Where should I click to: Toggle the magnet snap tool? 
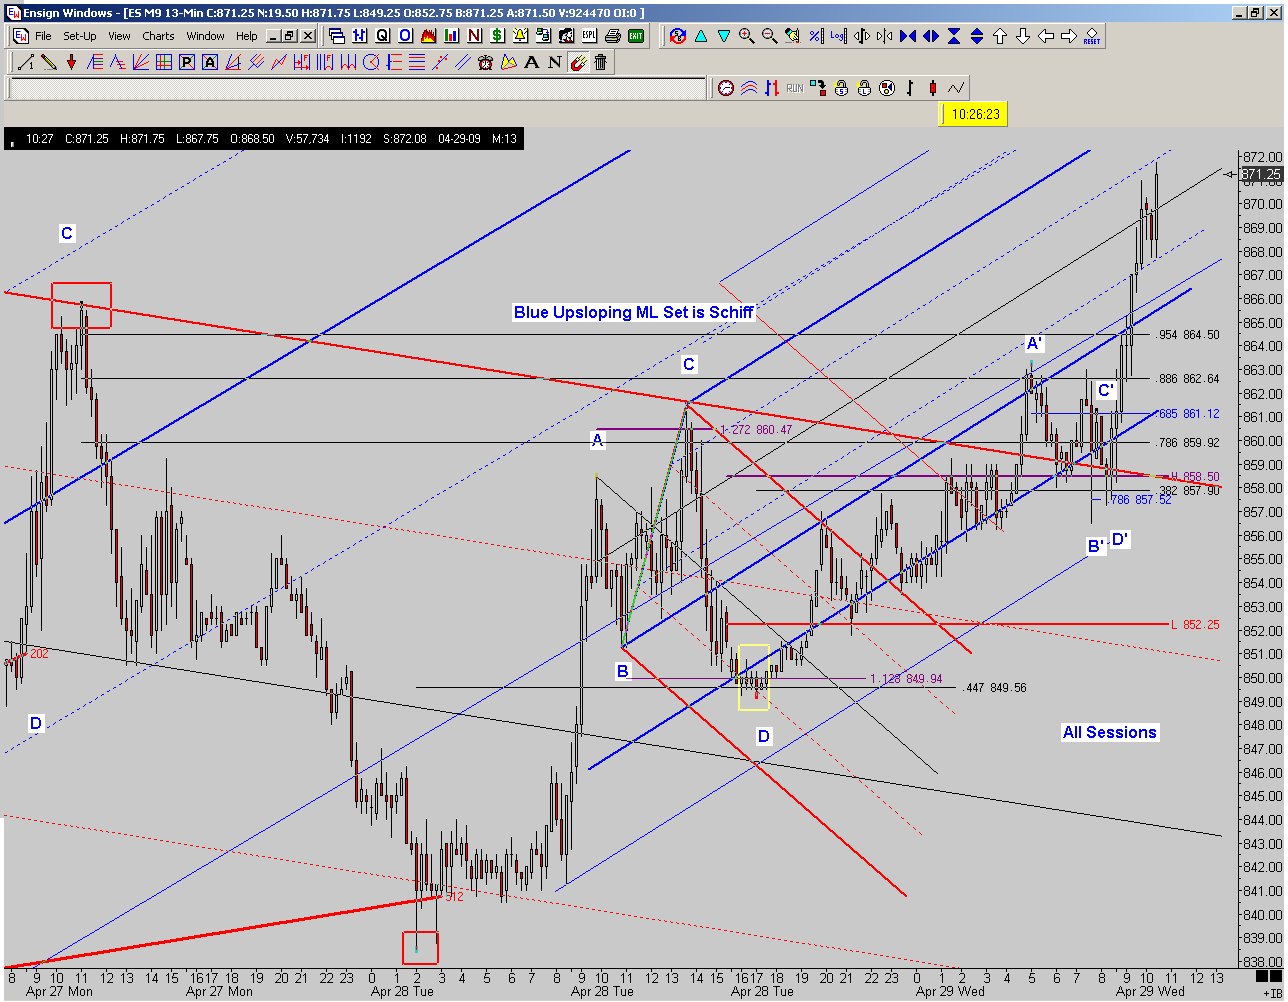click(578, 62)
